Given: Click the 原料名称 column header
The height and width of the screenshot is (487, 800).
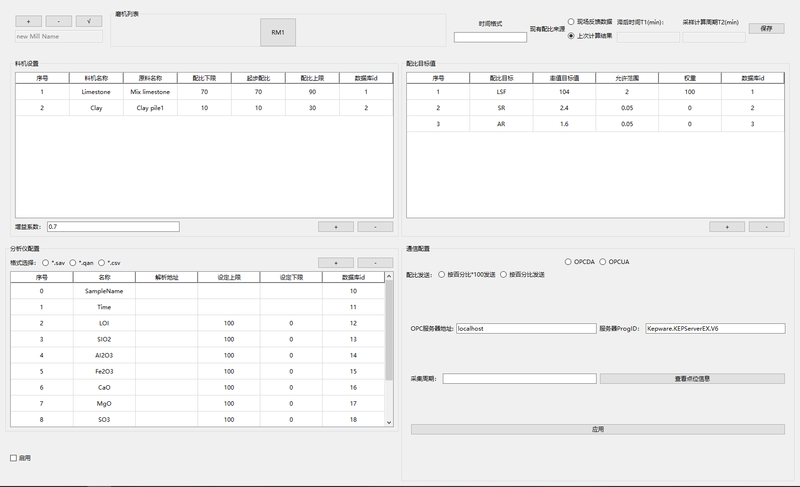Looking at the screenshot, I should click(x=150, y=78).
